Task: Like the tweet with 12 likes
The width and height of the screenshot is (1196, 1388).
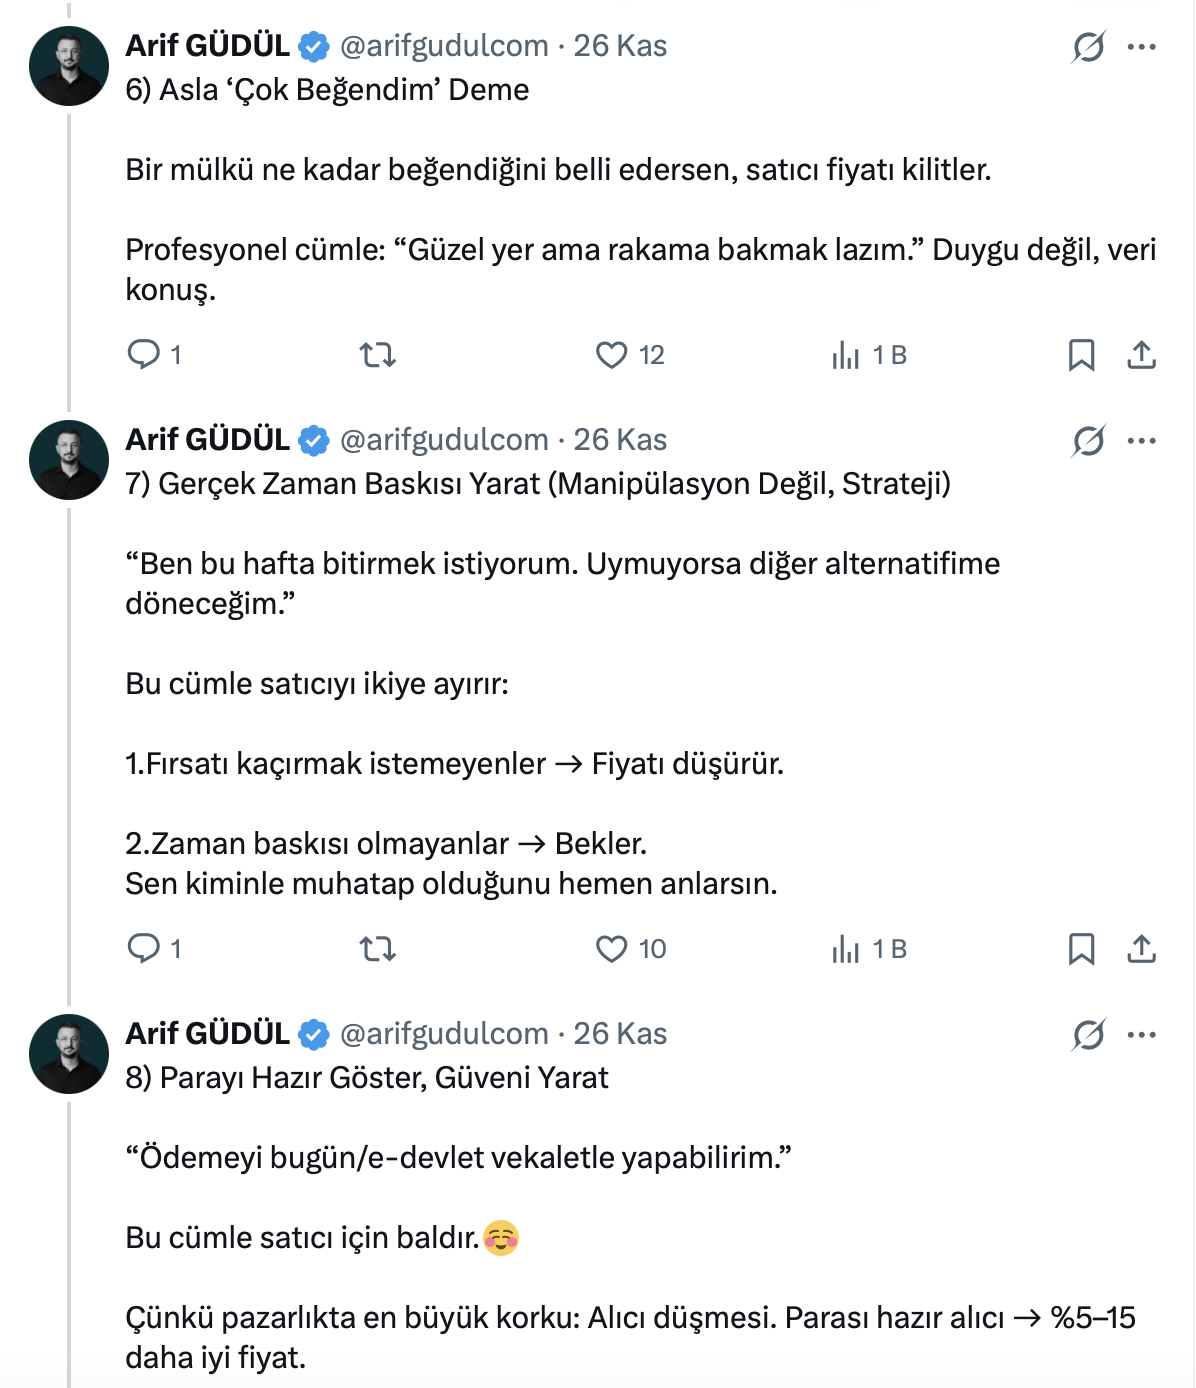Action: pyautogui.click(x=611, y=355)
